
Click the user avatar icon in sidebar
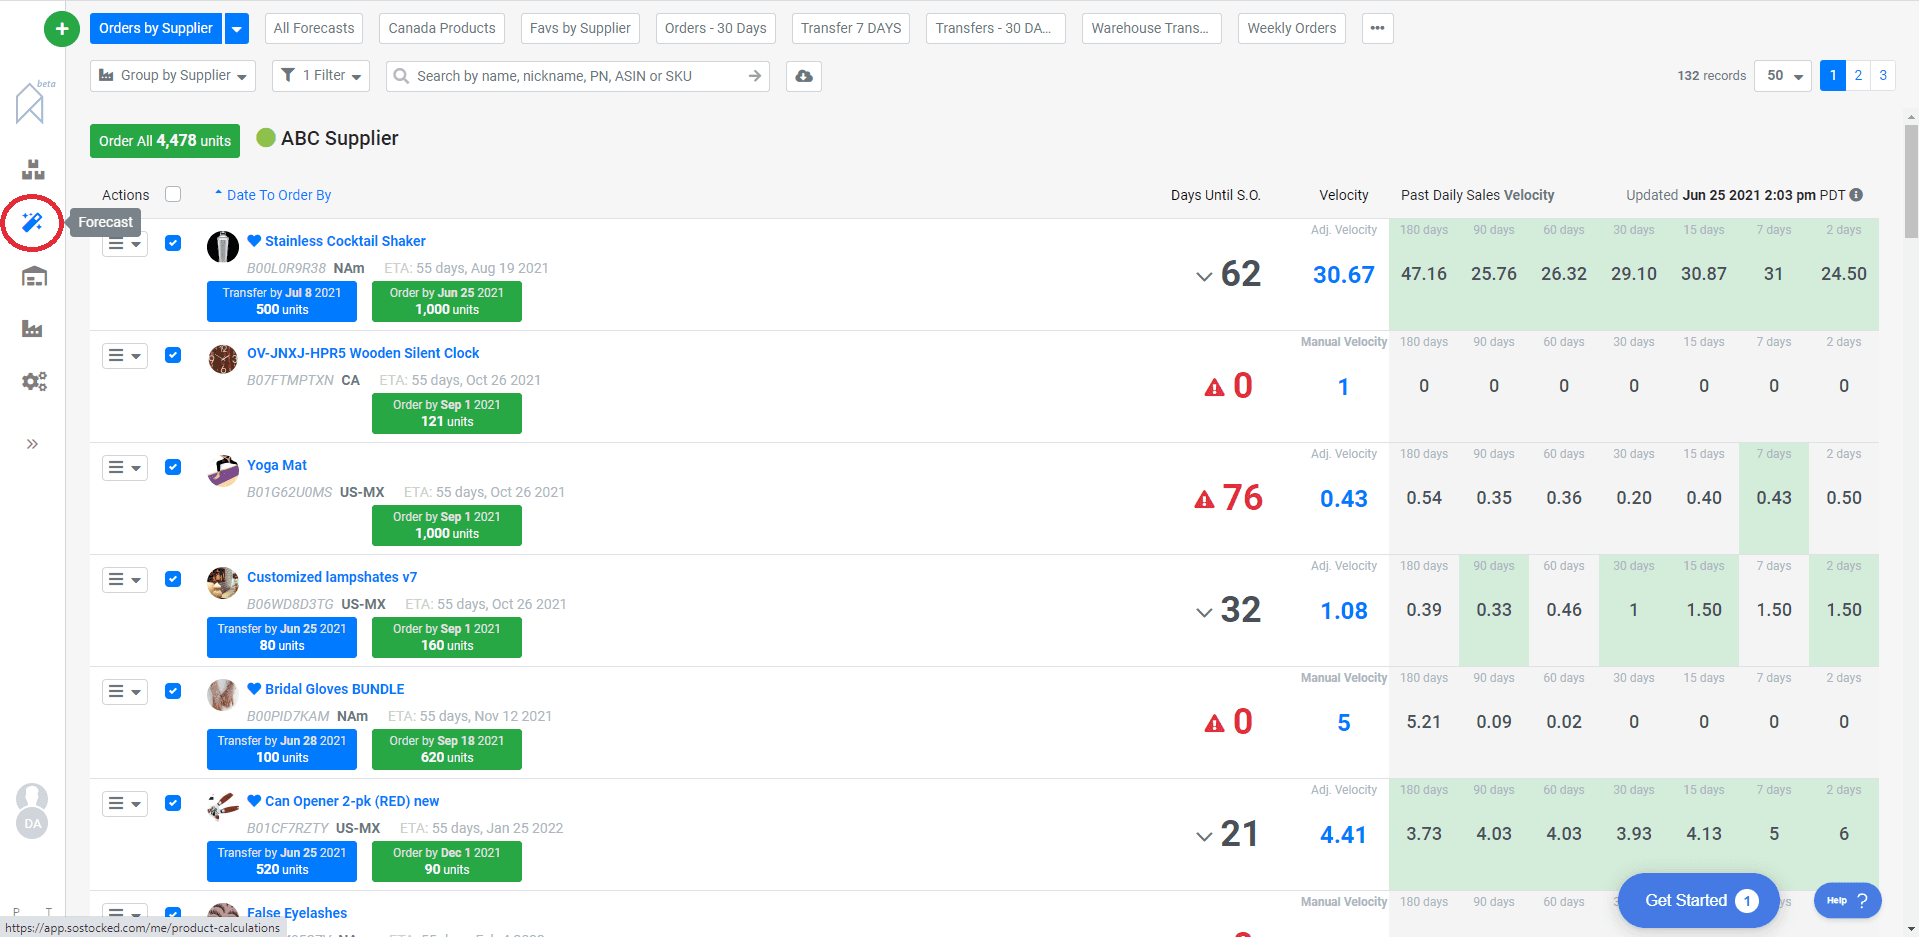point(32,798)
